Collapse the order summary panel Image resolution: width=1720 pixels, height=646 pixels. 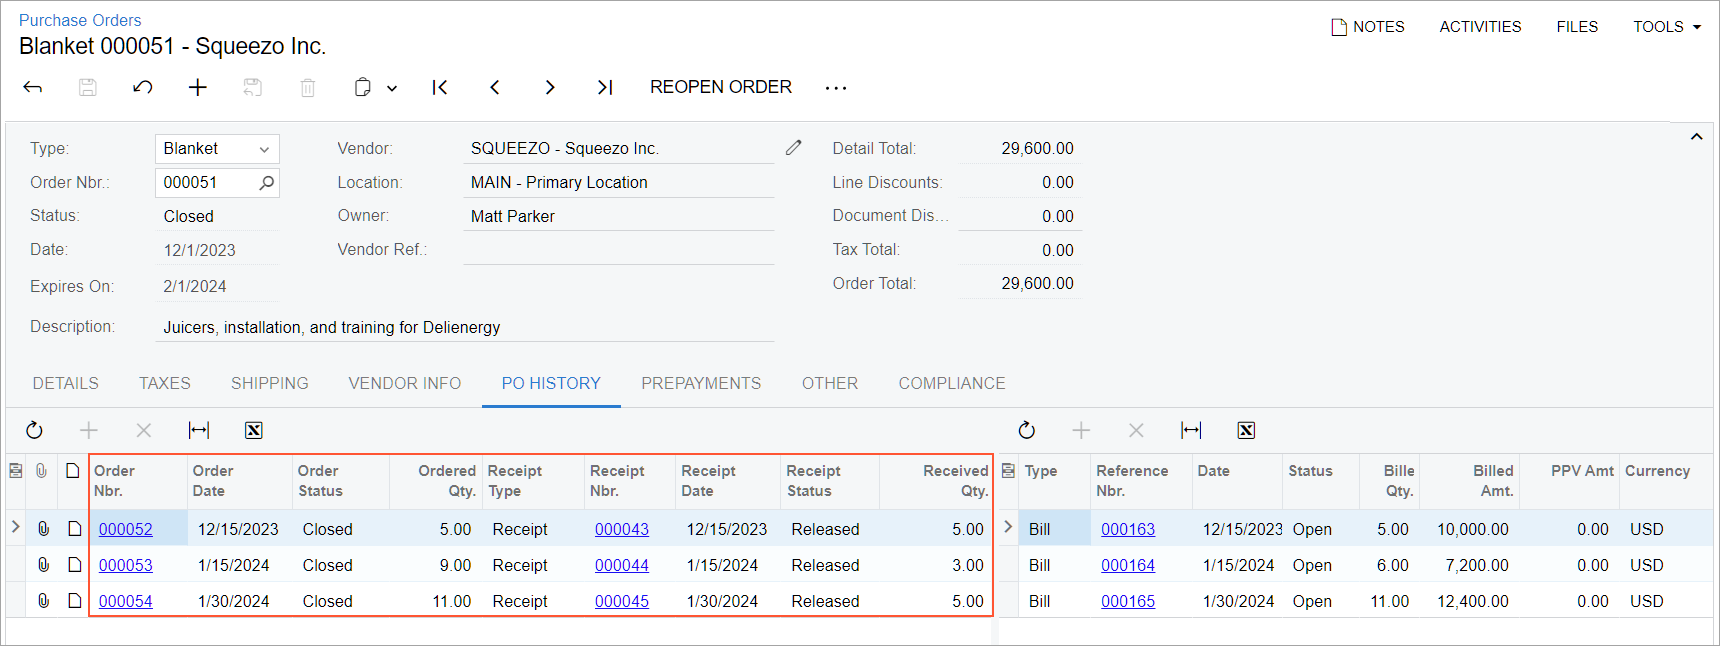pyautogui.click(x=1696, y=137)
